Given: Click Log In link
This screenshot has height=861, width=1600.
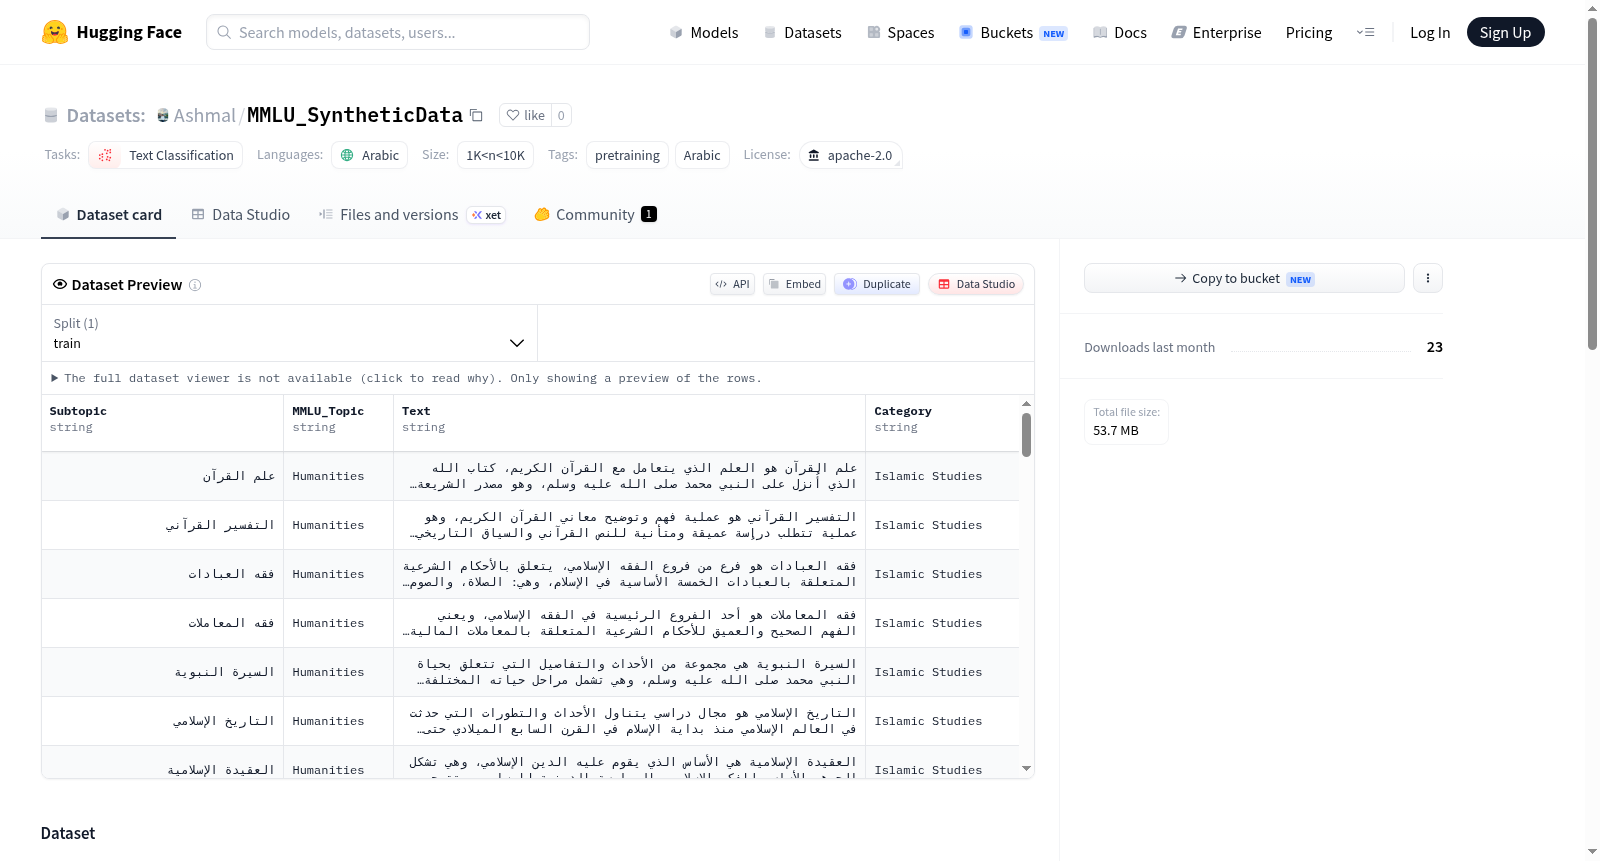Looking at the screenshot, I should 1430,33.
